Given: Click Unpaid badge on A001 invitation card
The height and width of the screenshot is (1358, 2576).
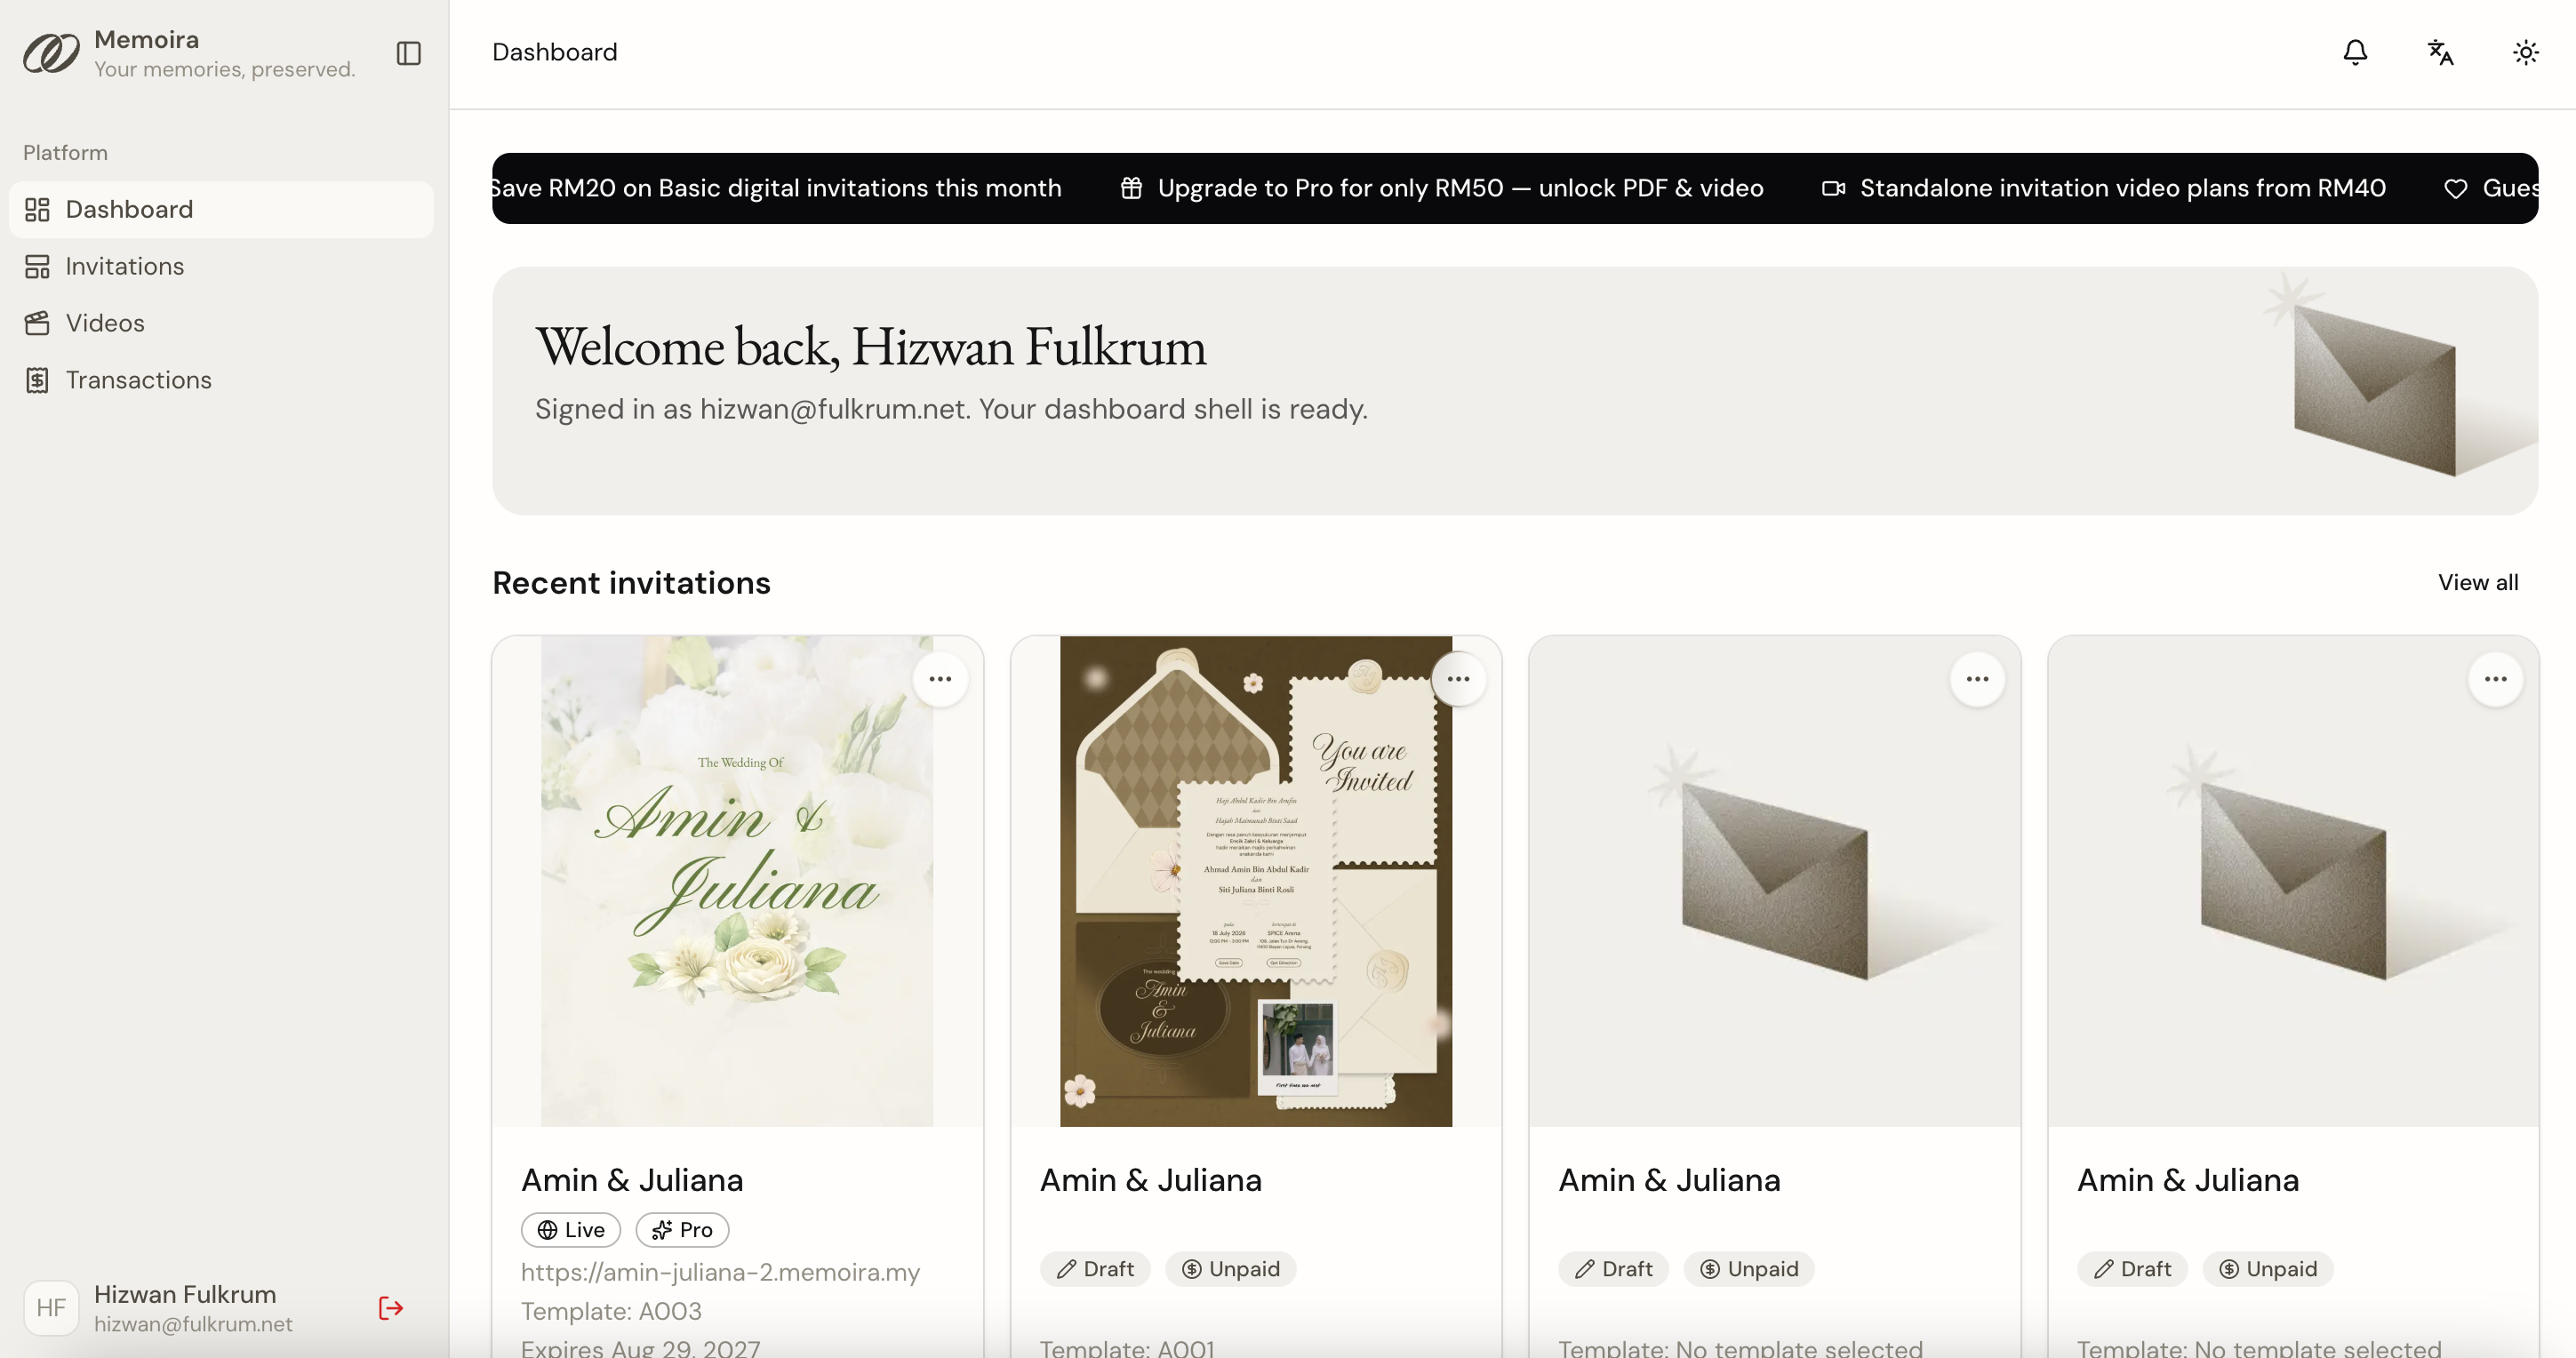Looking at the screenshot, I should 1231,1269.
